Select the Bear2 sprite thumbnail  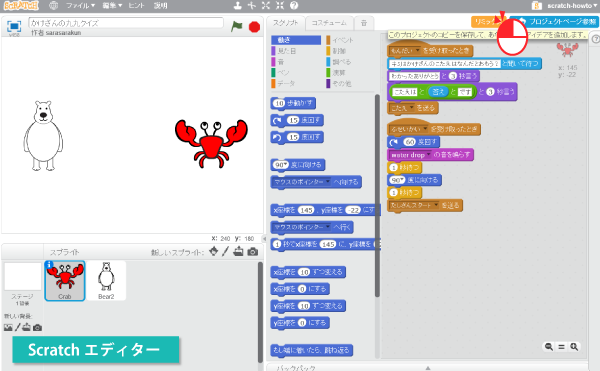[106, 281]
